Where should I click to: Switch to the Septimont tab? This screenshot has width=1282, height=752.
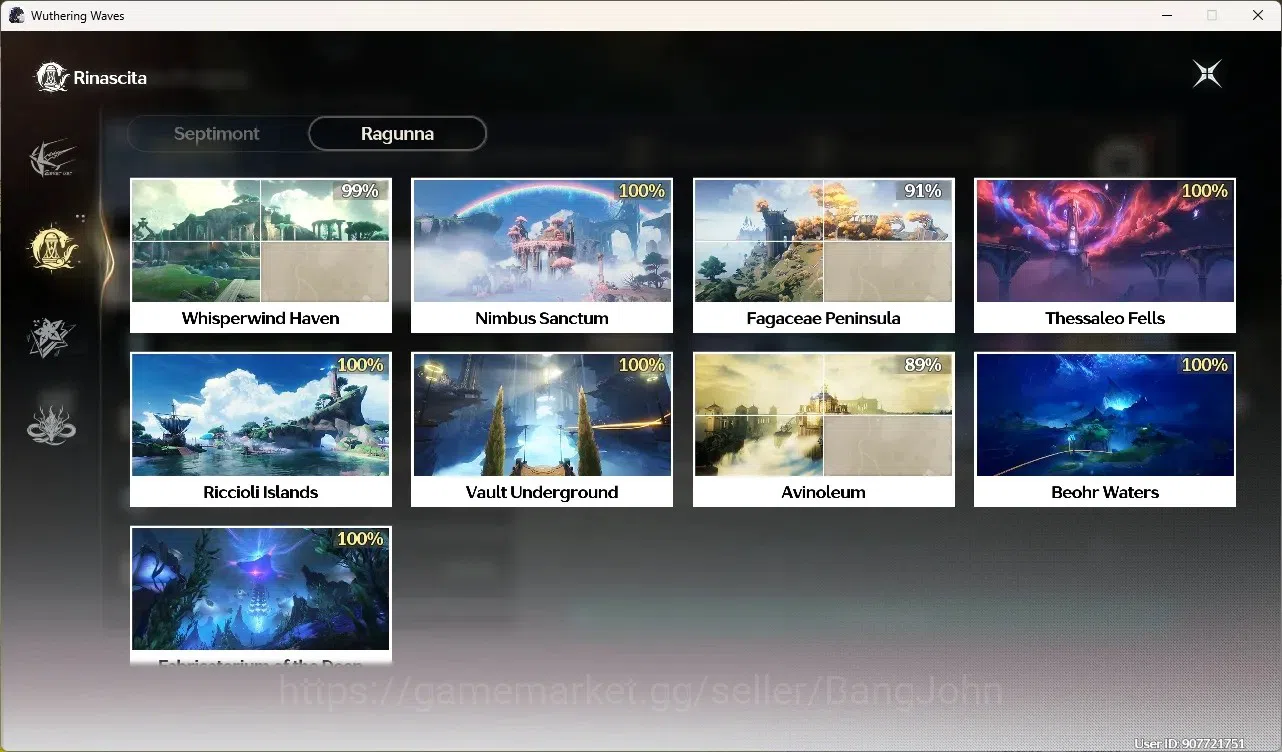click(217, 133)
